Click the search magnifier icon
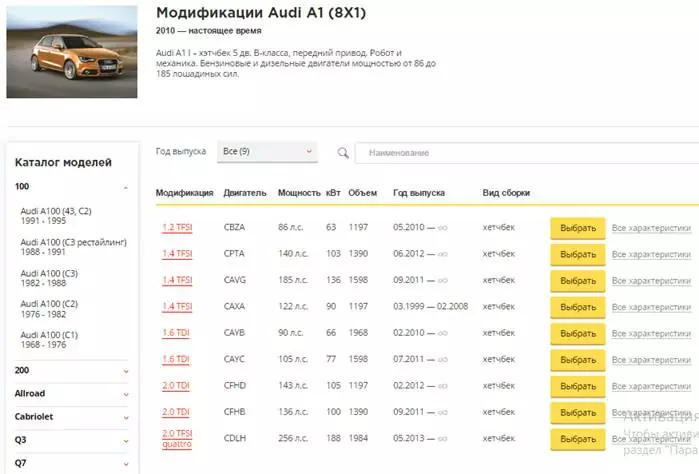 (x=343, y=153)
